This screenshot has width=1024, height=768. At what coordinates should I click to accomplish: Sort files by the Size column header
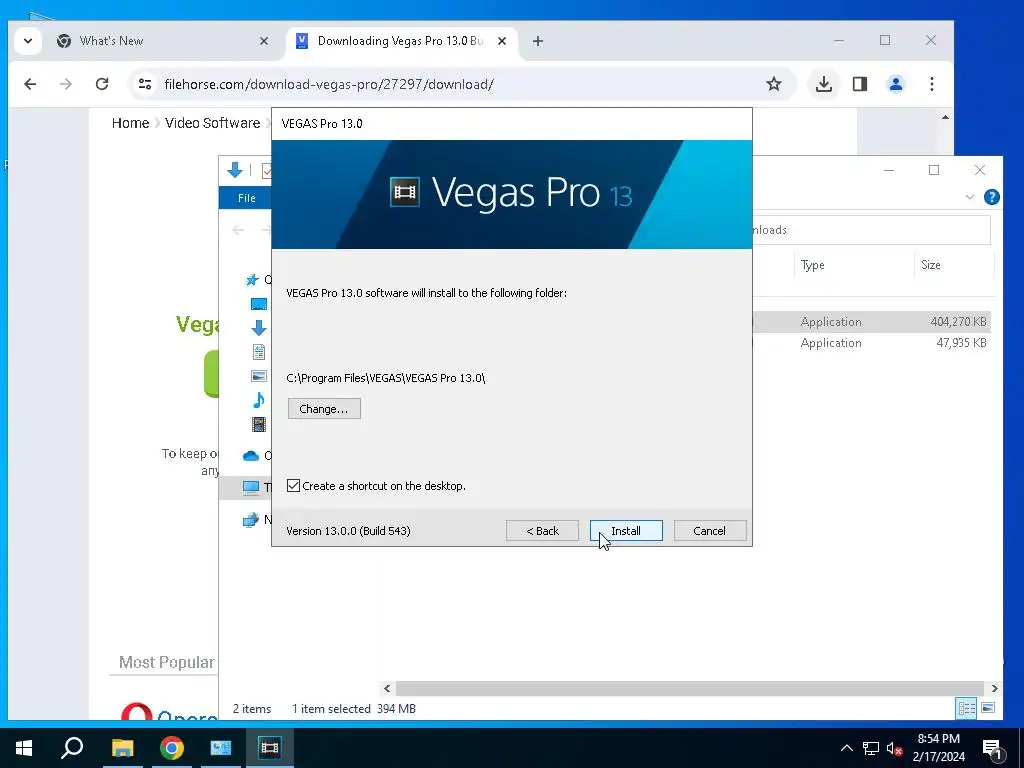pos(931,265)
